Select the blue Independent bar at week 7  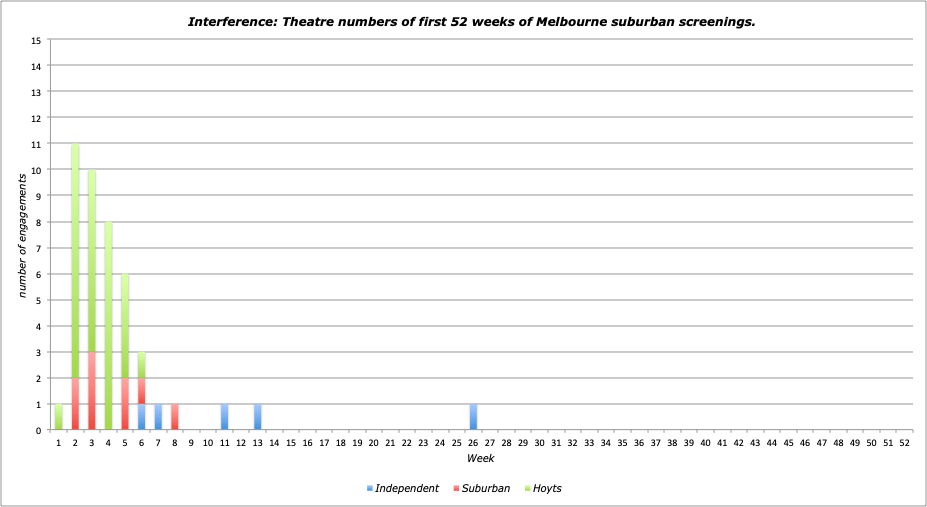coord(158,418)
